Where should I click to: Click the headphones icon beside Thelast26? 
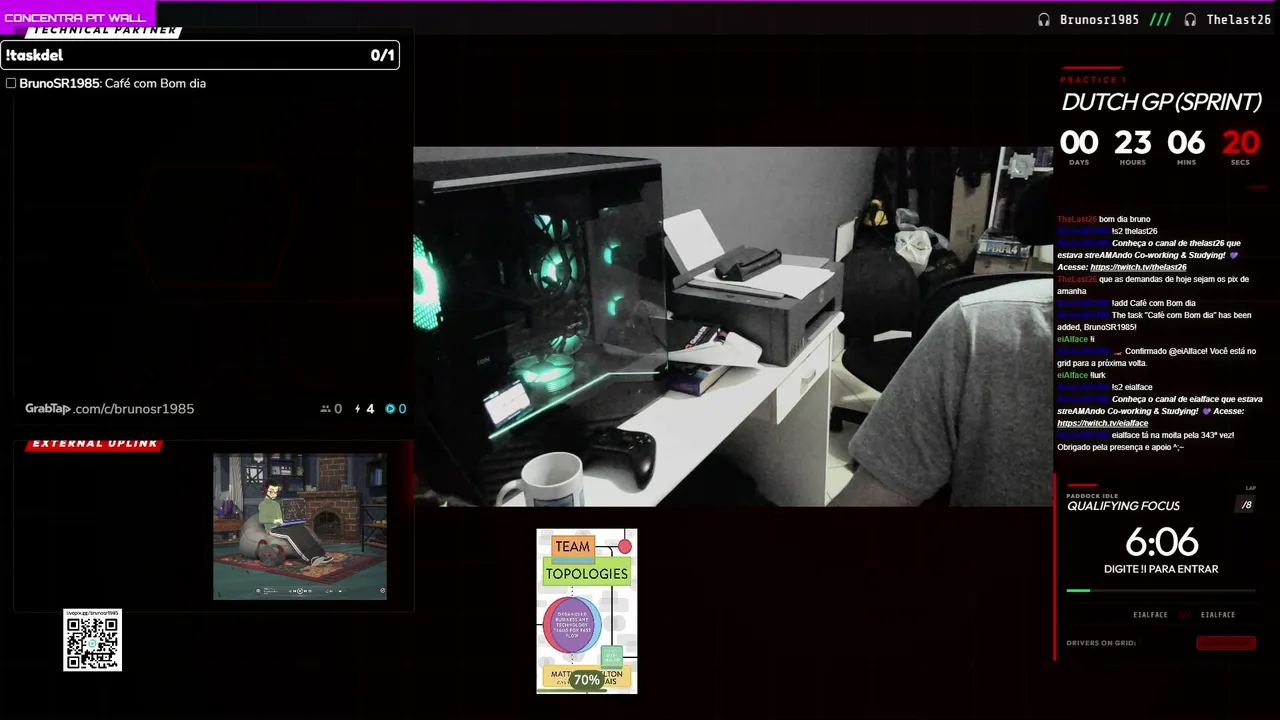click(1190, 20)
